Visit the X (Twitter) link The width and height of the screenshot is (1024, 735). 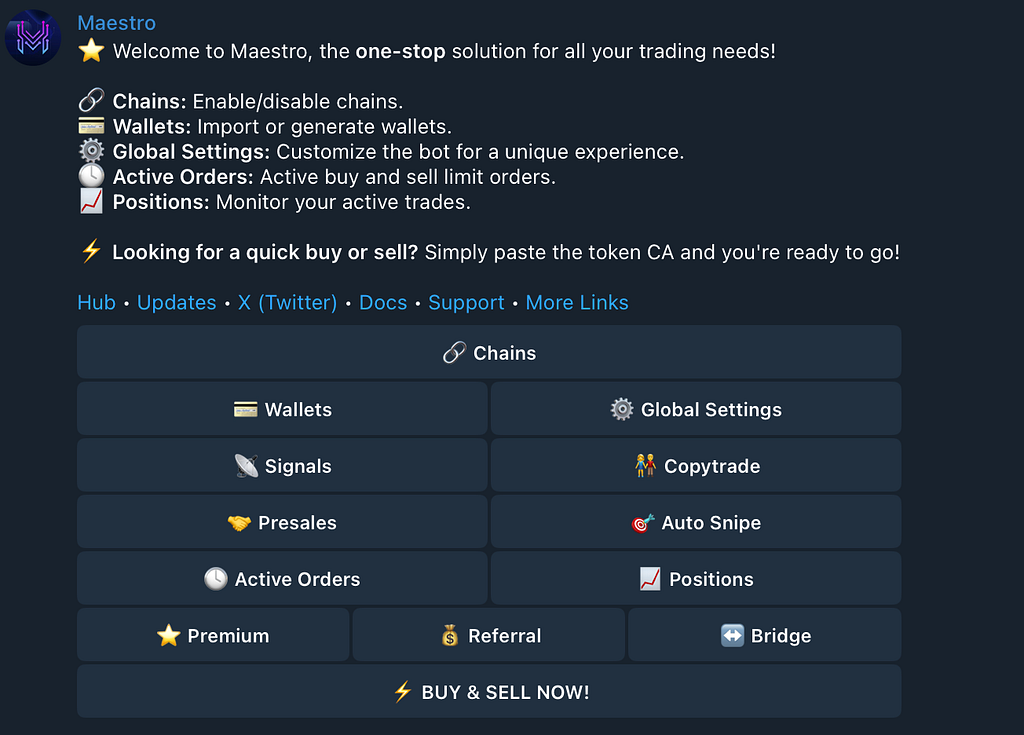click(287, 302)
